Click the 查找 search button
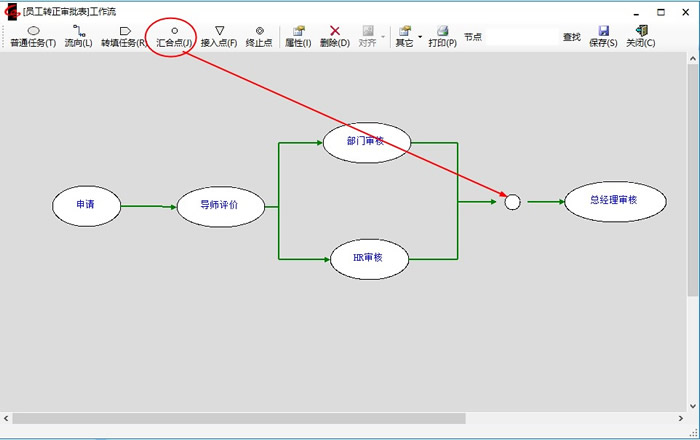The width and height of the screenshot is (700, 440). click(x=571, y=37)
